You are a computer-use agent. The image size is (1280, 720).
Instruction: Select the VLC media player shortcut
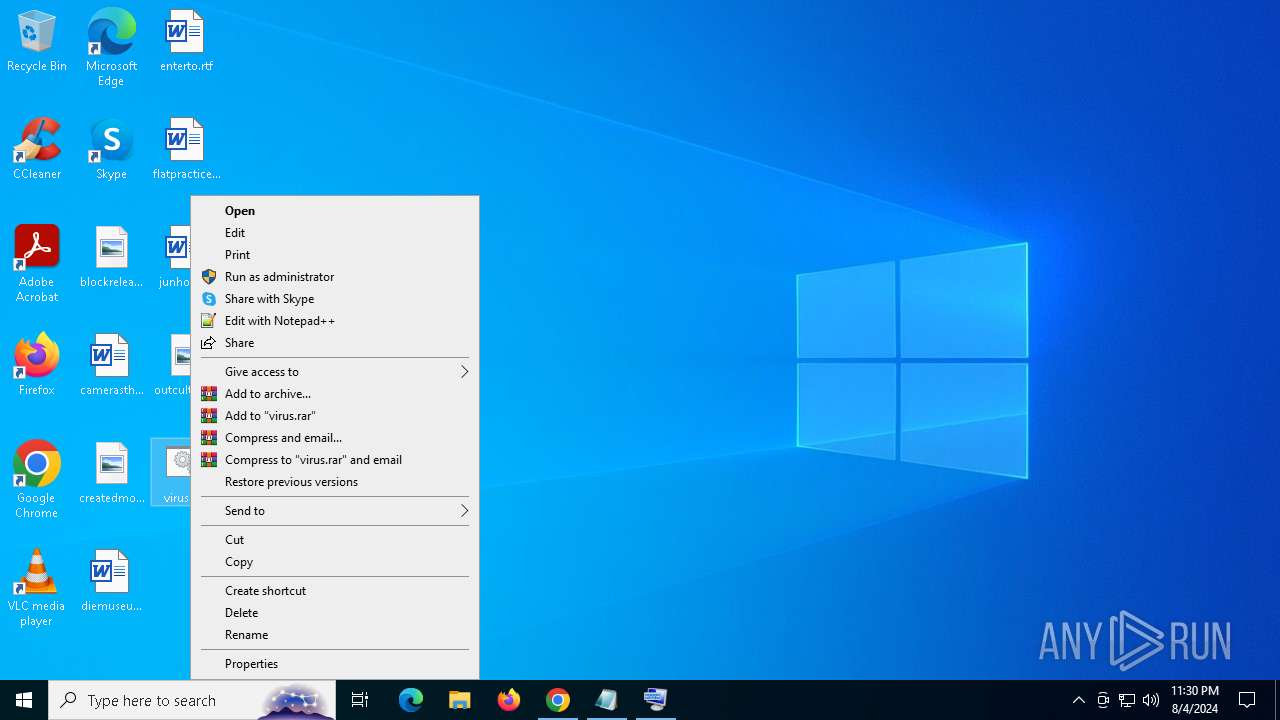pos(37,588)
